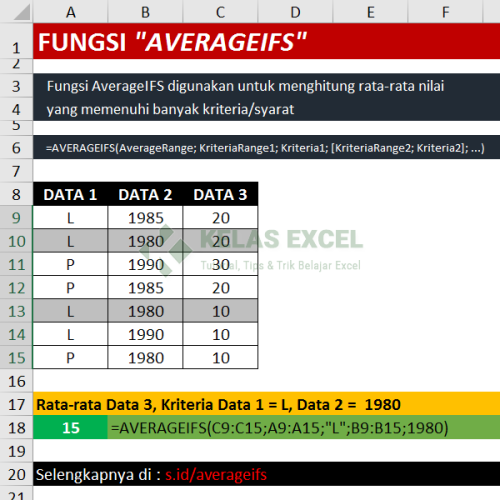Viewport: 500px width, 500px height.
Task: Select column D header
Action: pos(295,12)
